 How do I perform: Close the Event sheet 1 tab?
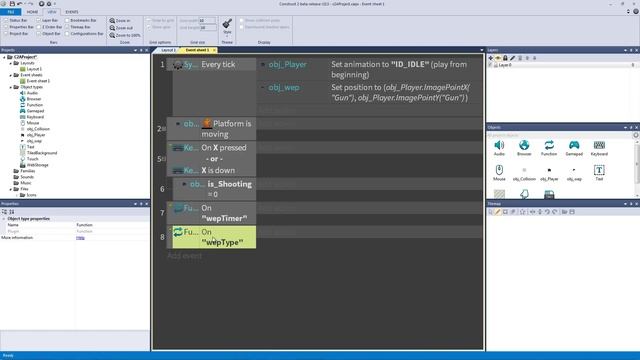(214, 50)
